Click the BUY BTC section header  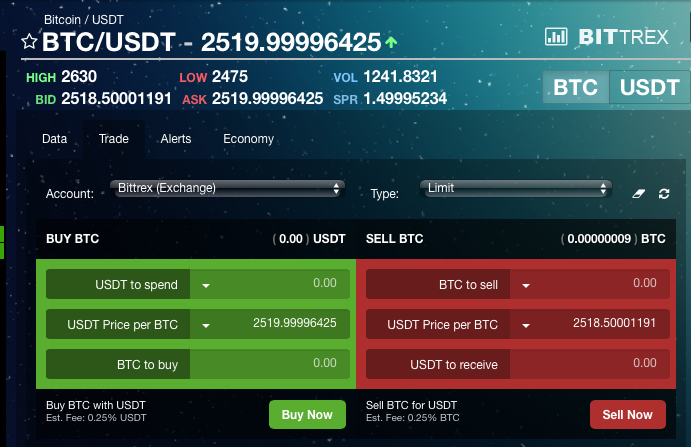73,239
